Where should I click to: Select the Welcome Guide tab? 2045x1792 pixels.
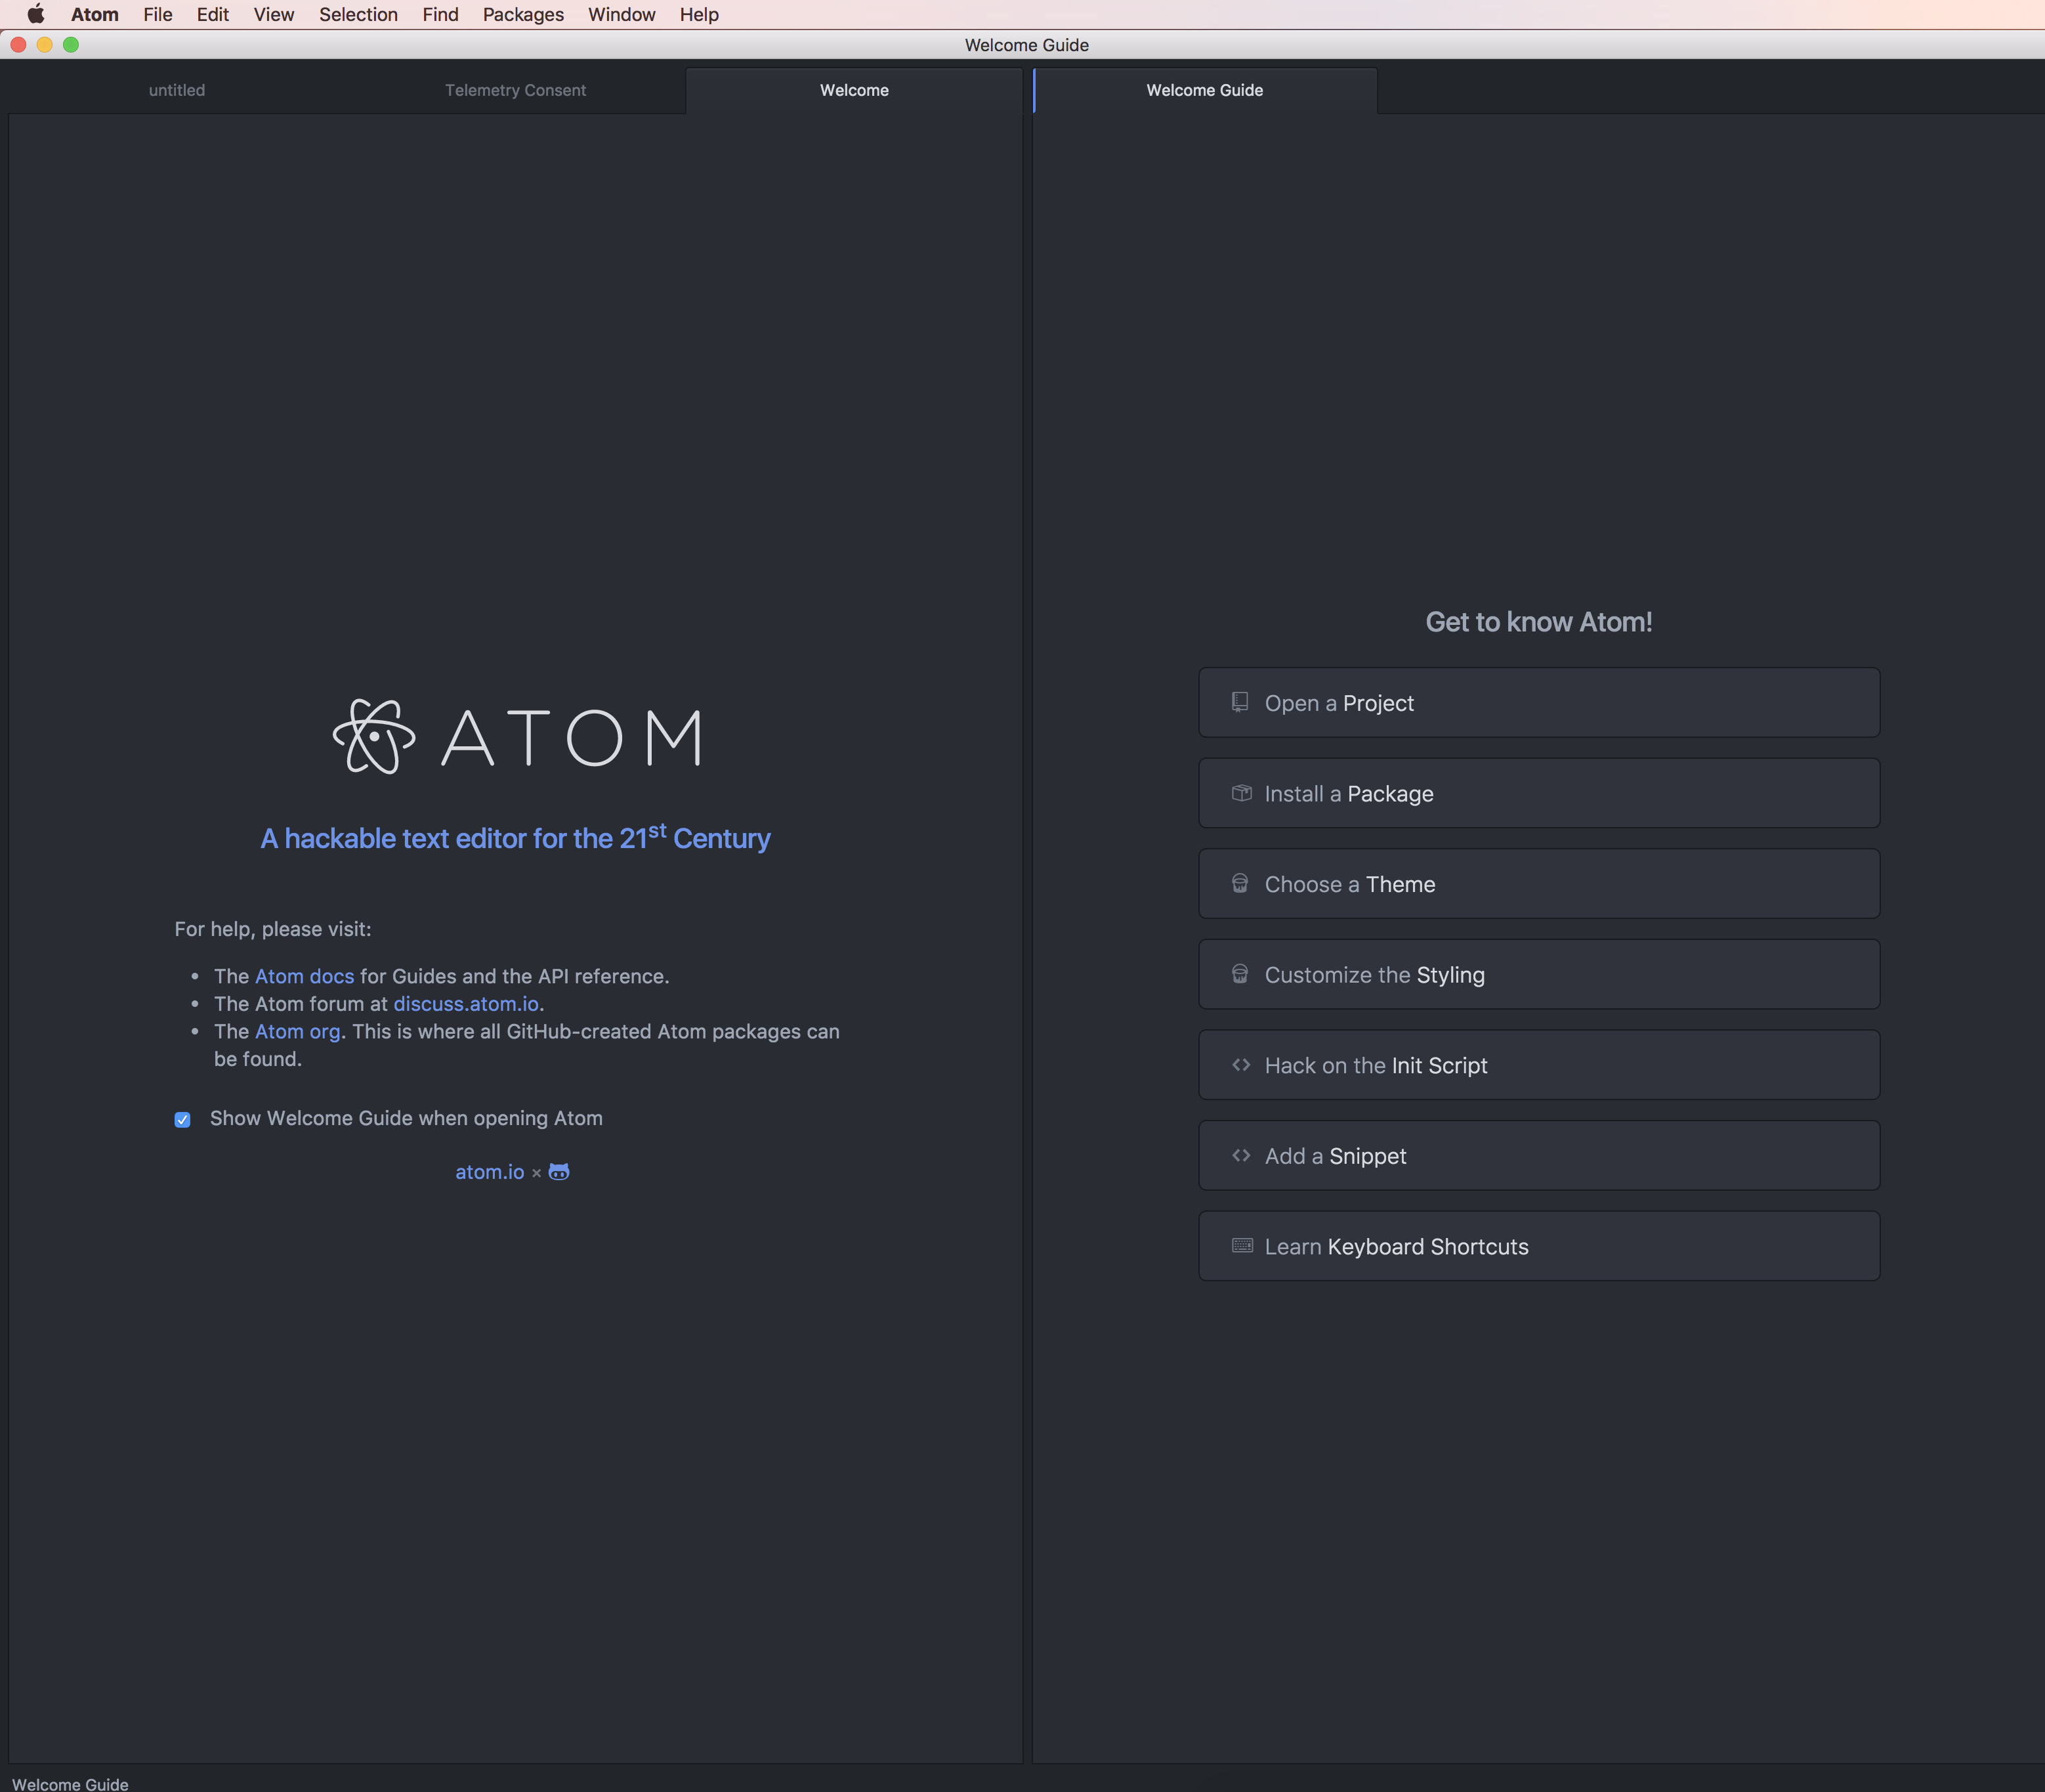1205,90
